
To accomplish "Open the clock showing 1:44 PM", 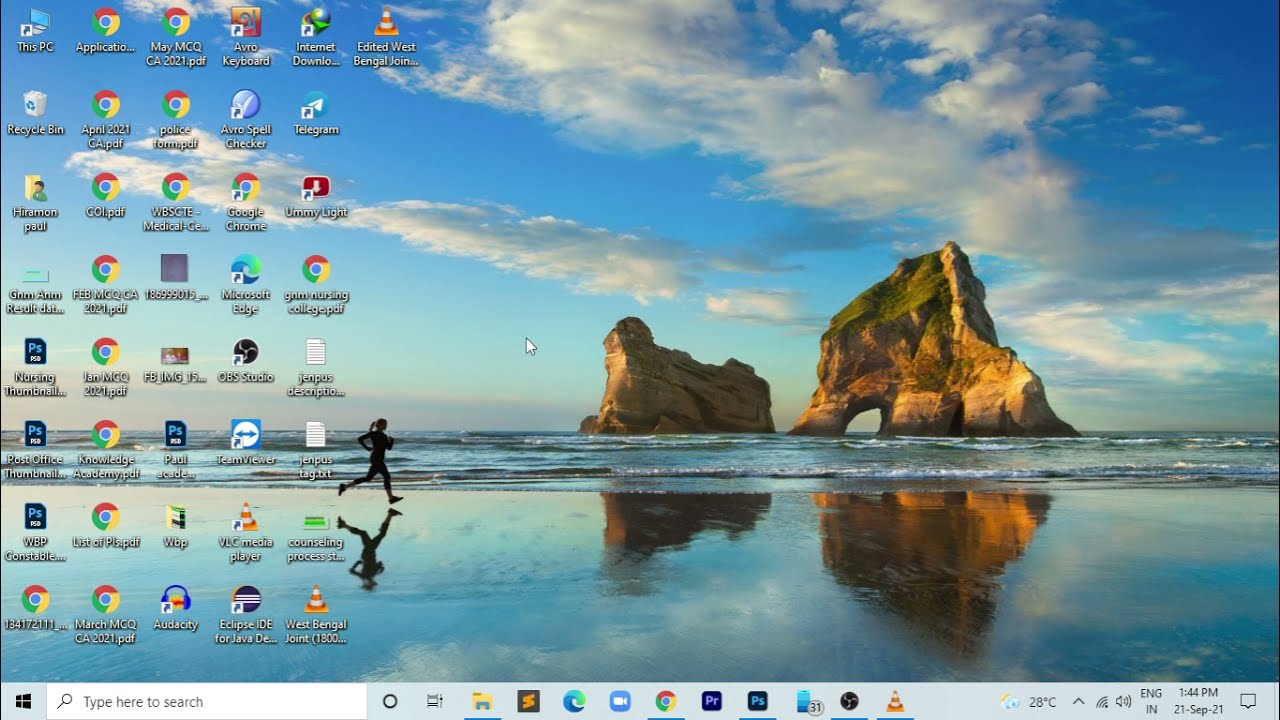I will pos(1198,701).
